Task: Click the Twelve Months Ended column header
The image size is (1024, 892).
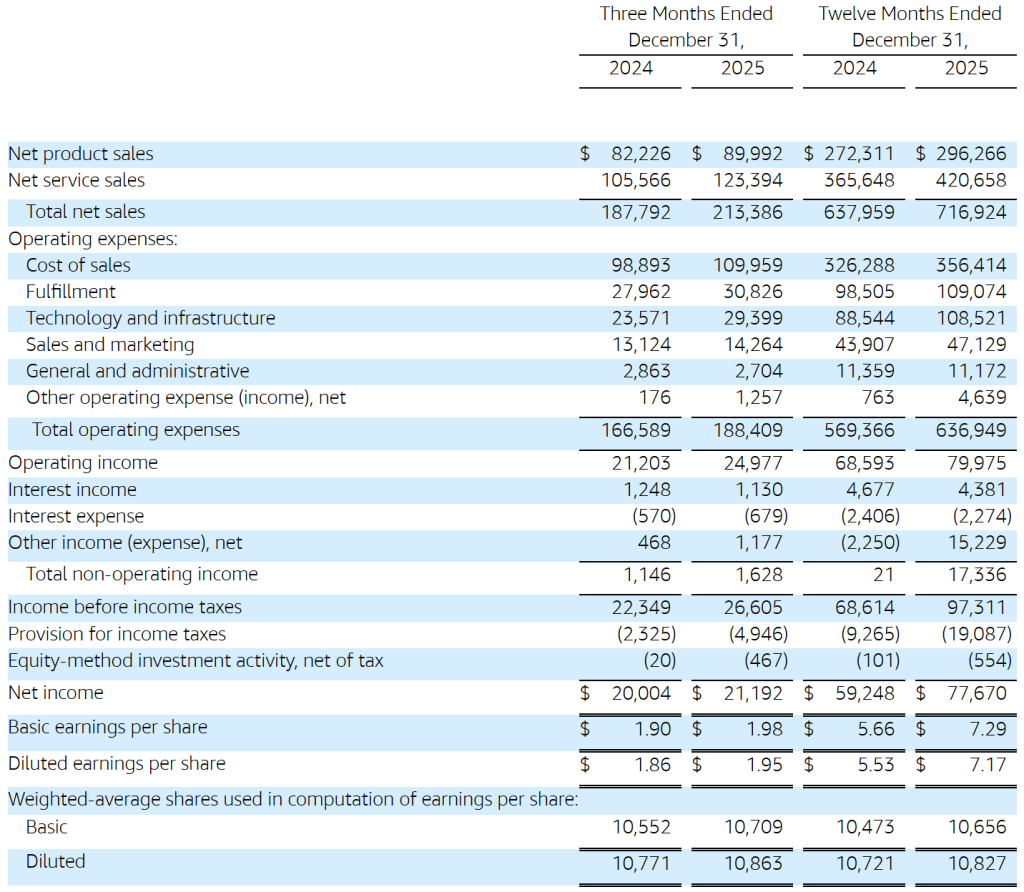Action: coord(909,14)
